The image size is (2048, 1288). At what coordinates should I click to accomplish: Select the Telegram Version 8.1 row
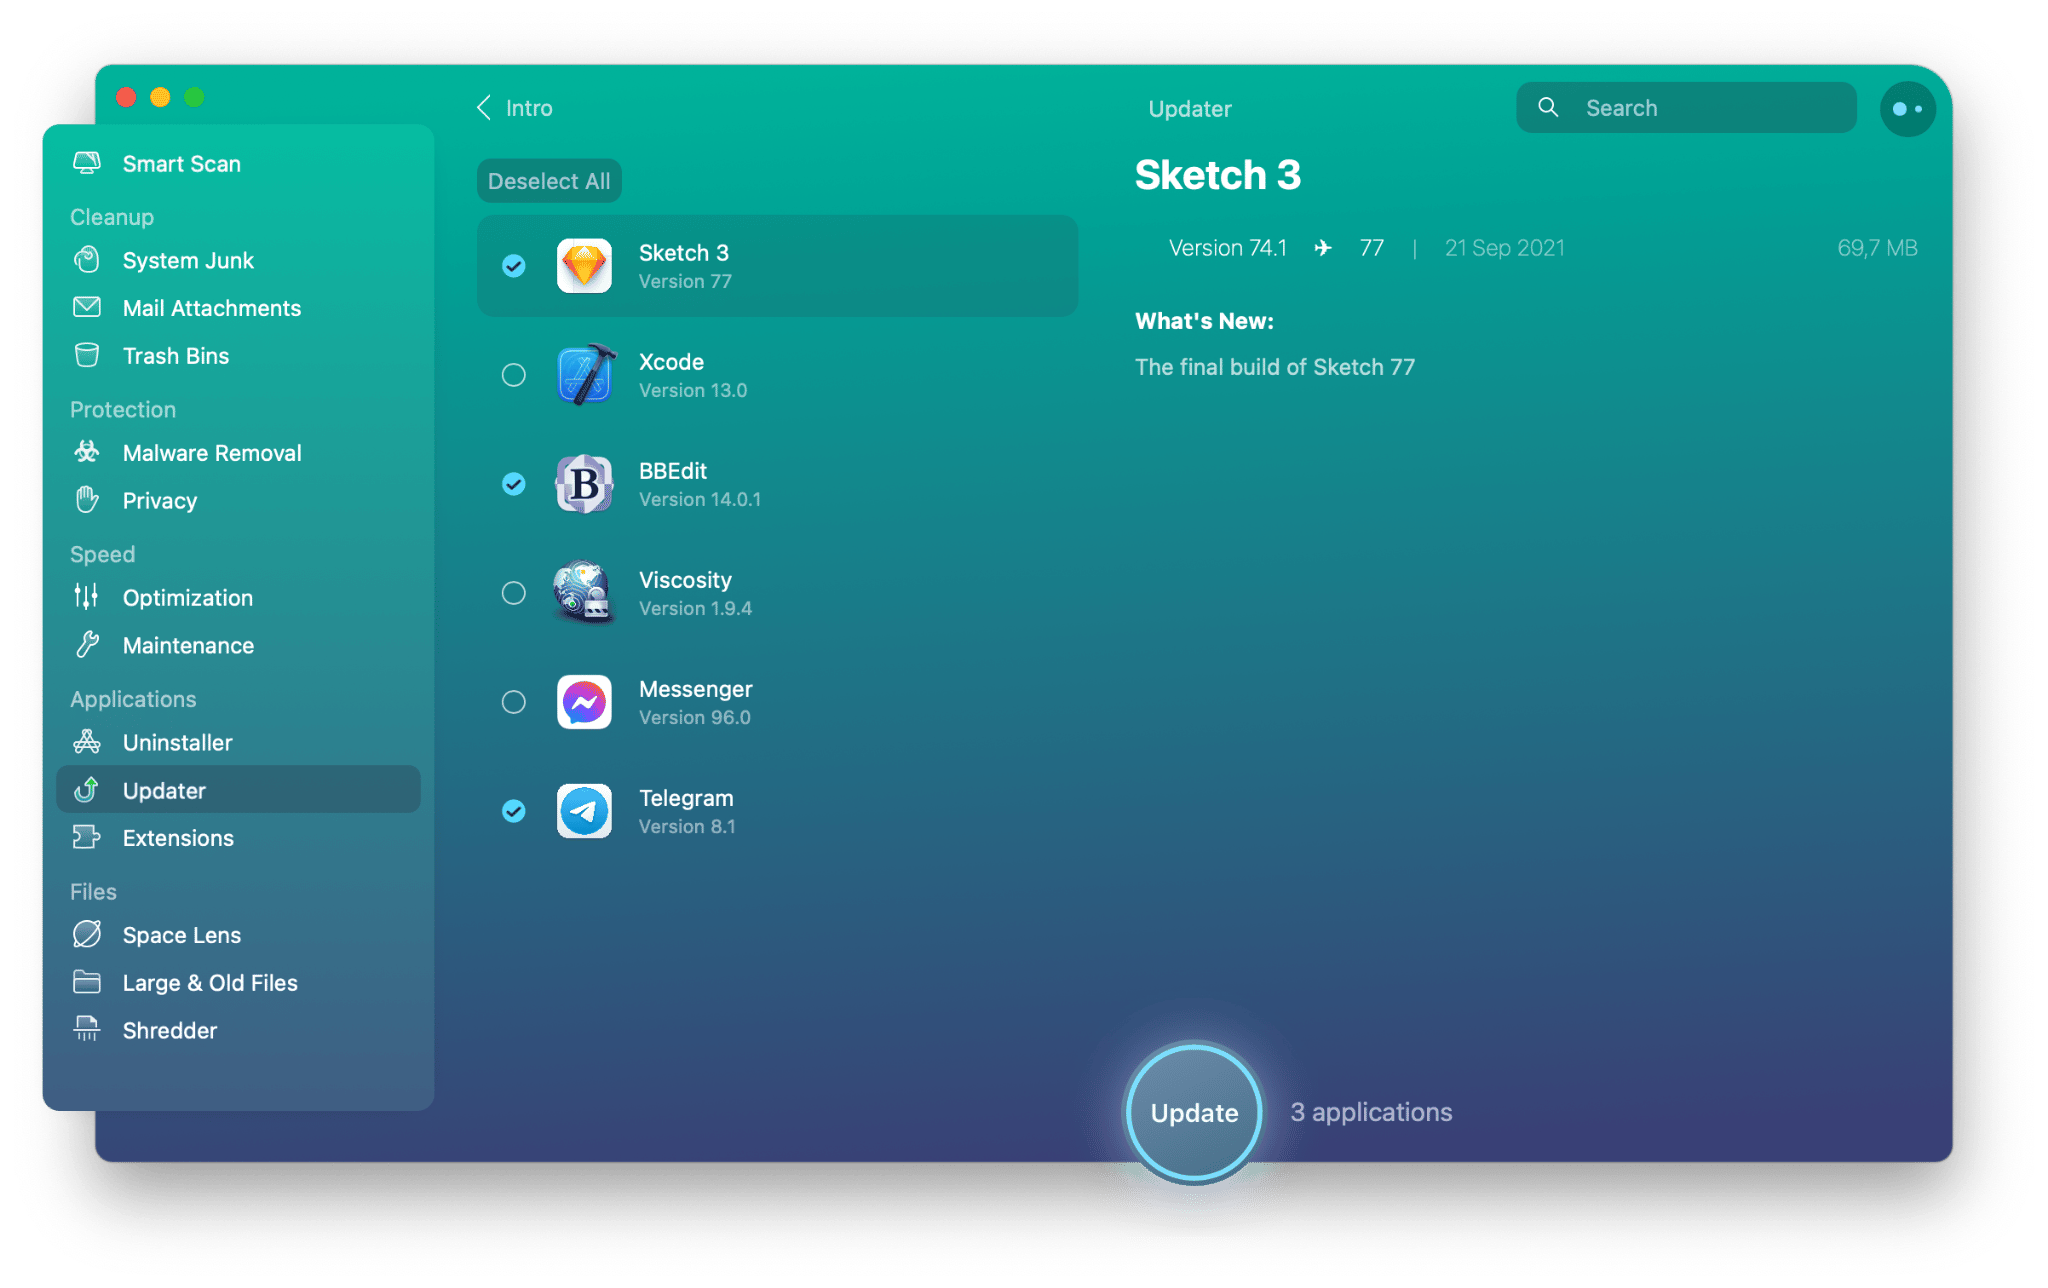(777, 811)
